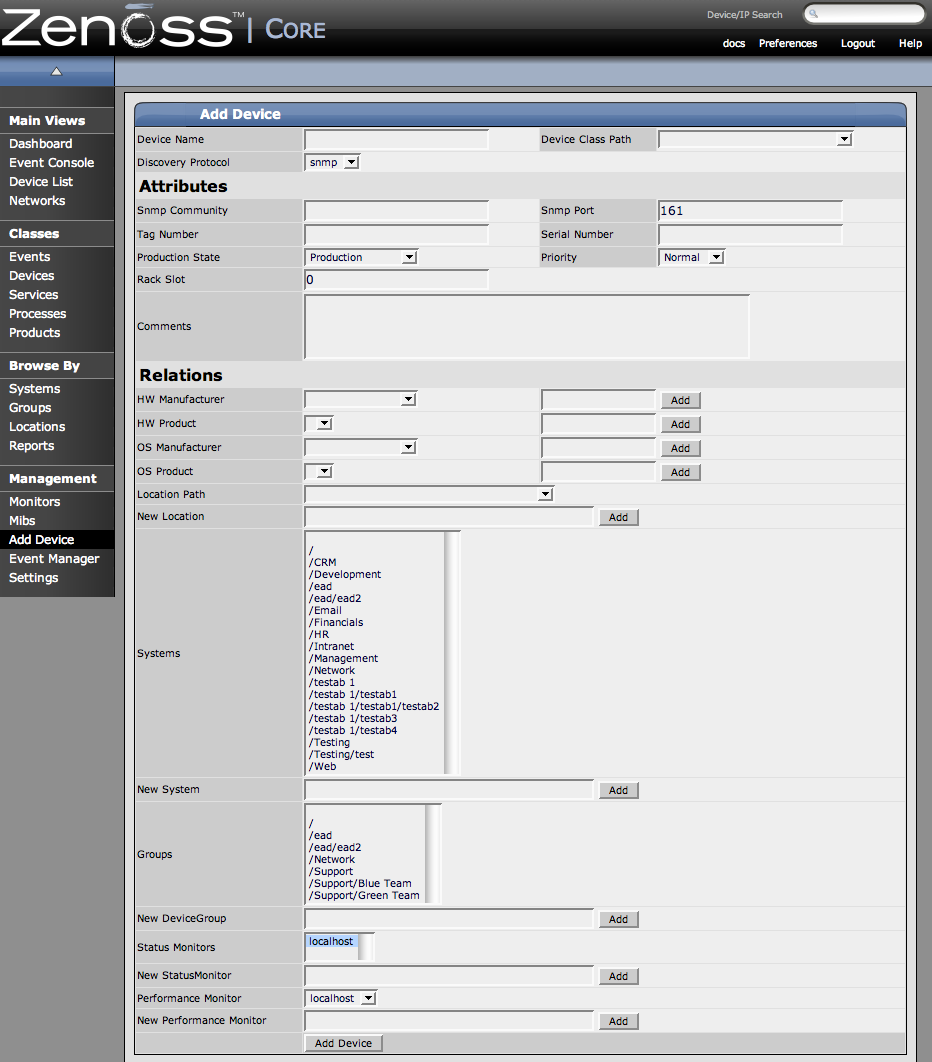Click the search magnifier icon
The height and width of the screenshot is (1062, 932).
click(x=815, y=14)
